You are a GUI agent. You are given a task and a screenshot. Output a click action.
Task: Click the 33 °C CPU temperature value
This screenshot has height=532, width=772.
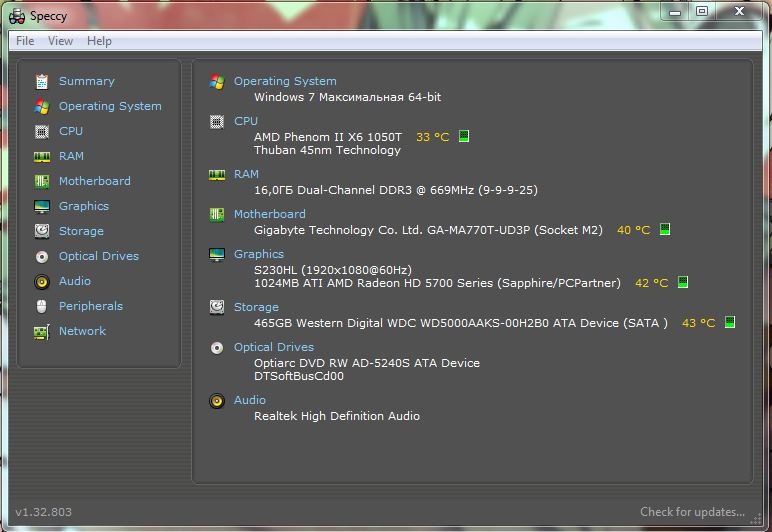click(x=433, y=137)
